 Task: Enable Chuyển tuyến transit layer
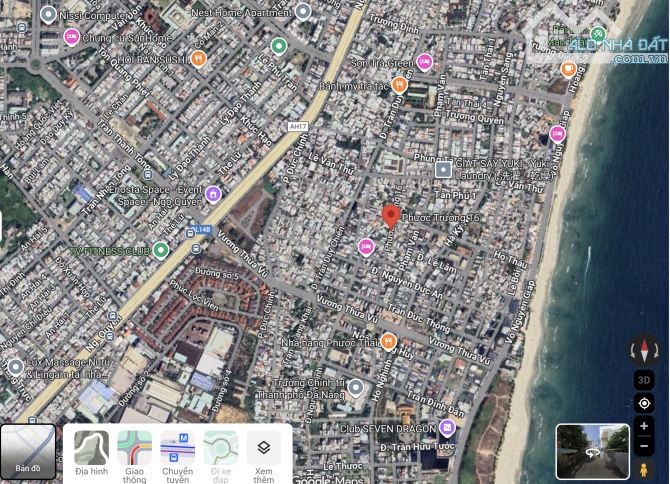point(177,453)
